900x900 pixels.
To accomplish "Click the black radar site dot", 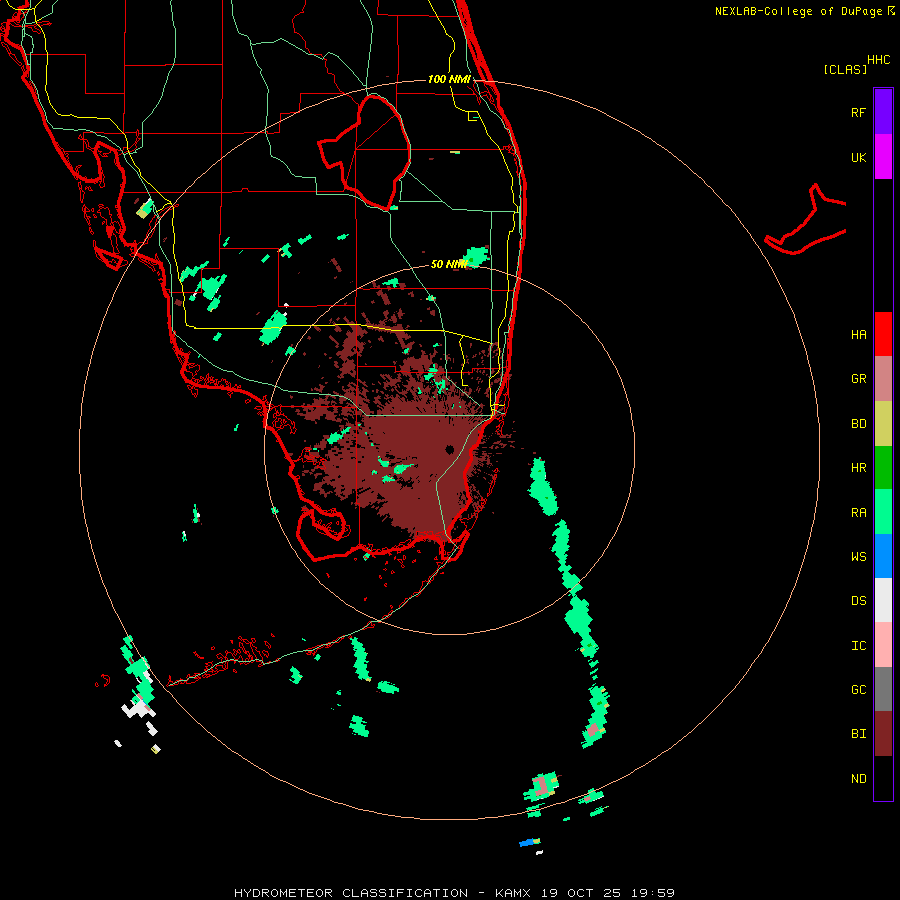I will pos(450,449).
